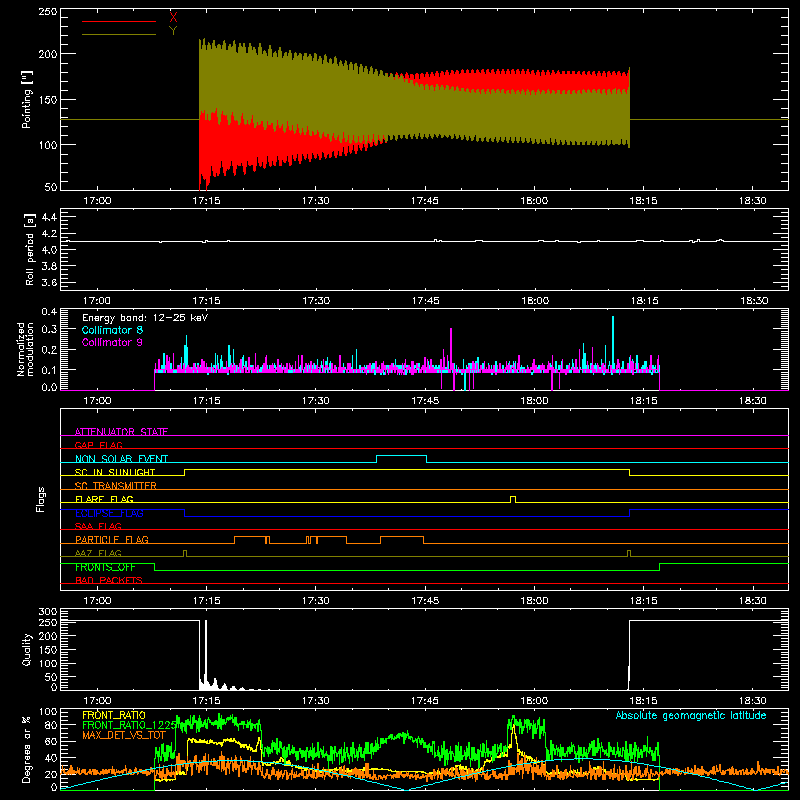This screenshot has width=800, height=800.
Task: Click the 17:15 tick under Flags plot
Action: (207, 601)
